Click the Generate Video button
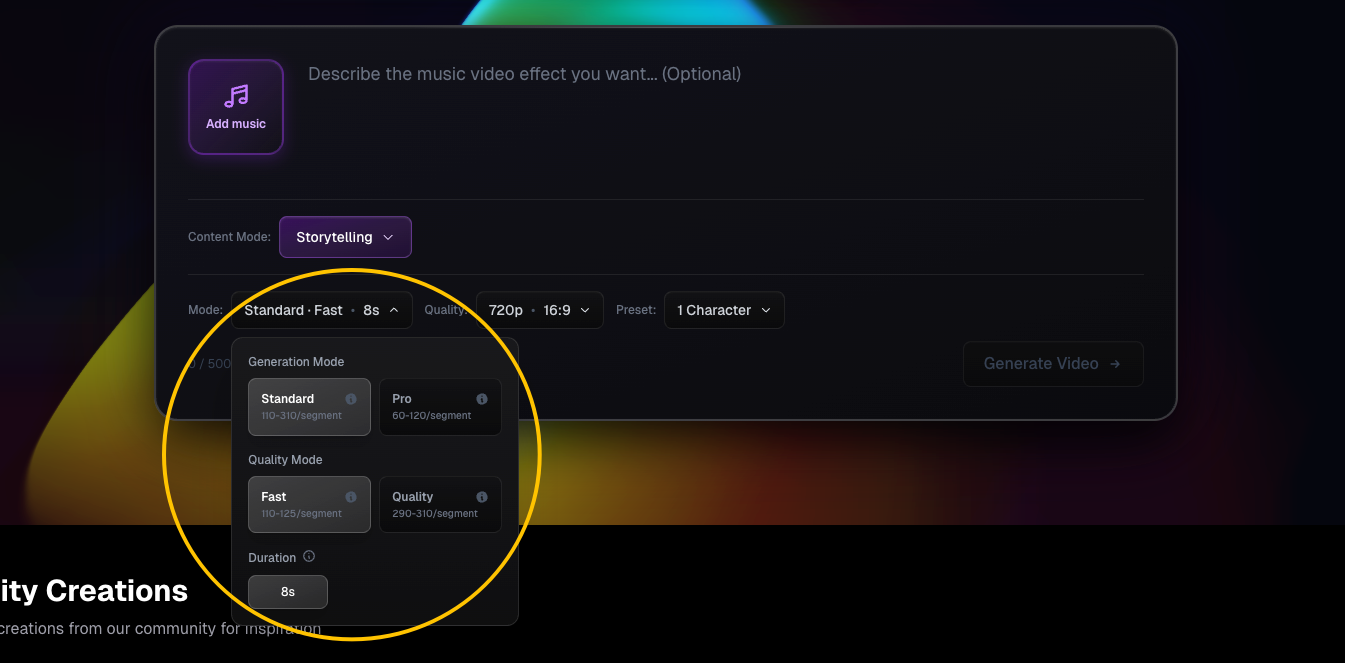The width and height of the screenshot is (1345, 663). (1053, 363)
